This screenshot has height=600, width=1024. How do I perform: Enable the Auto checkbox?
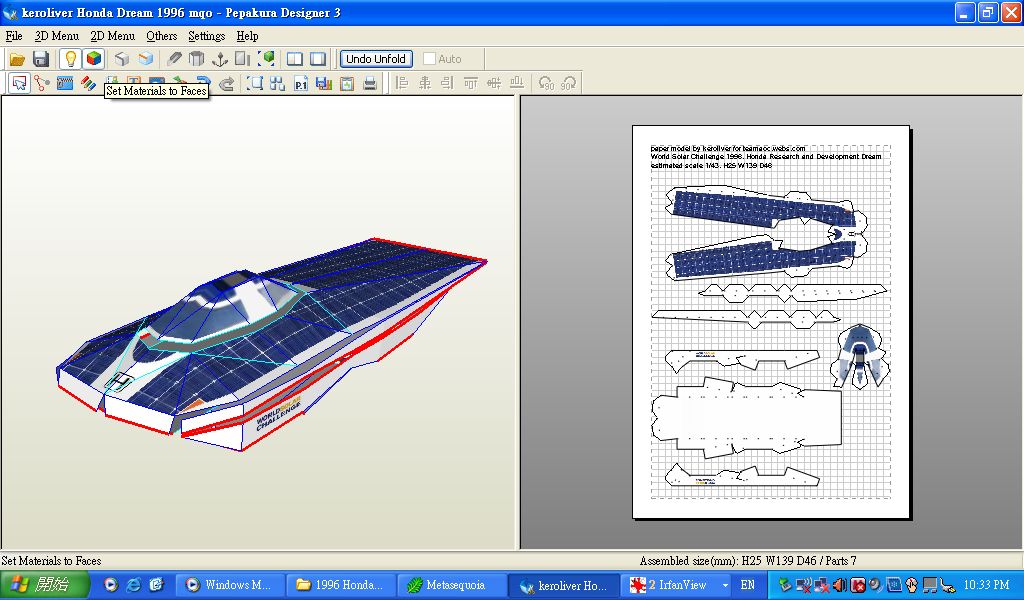click(x=429, y=59)
